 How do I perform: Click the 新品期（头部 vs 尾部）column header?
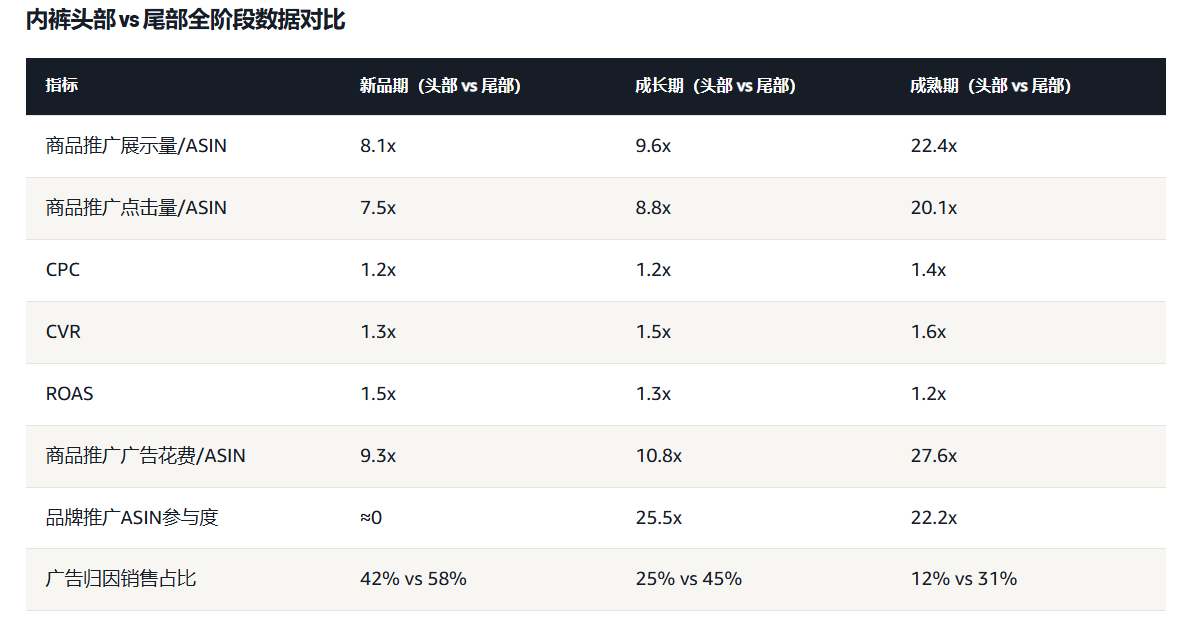click(440, 86)
